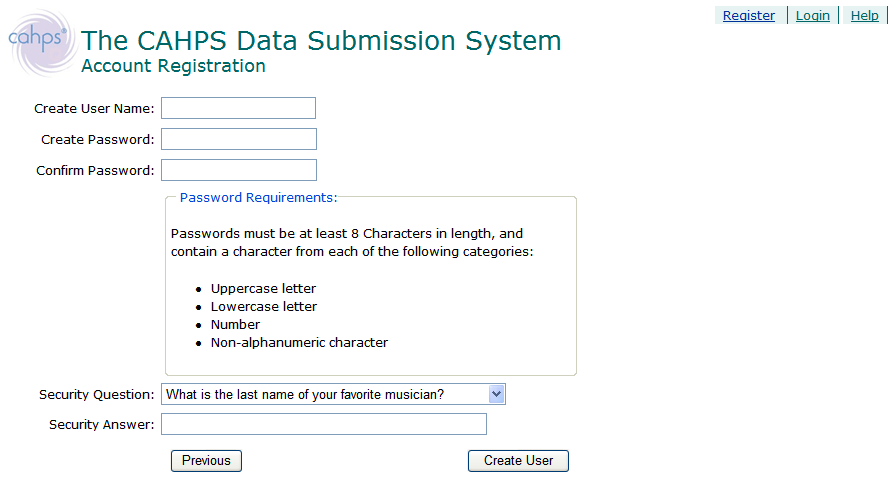Click into the Create Password field
893x477 pixels.
238,139
